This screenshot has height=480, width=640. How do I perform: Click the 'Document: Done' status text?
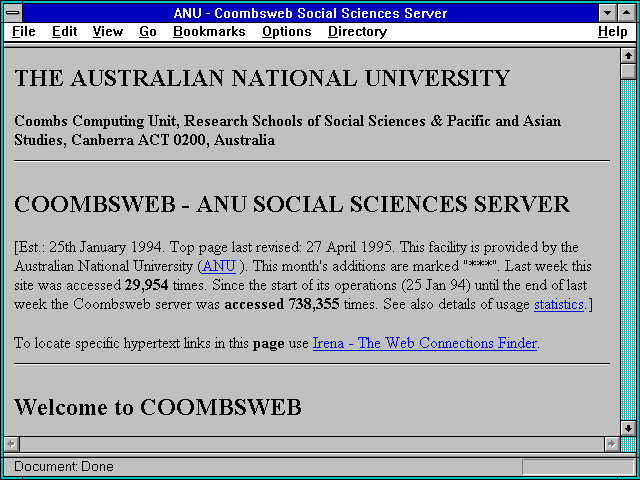(x=64, y=466)
